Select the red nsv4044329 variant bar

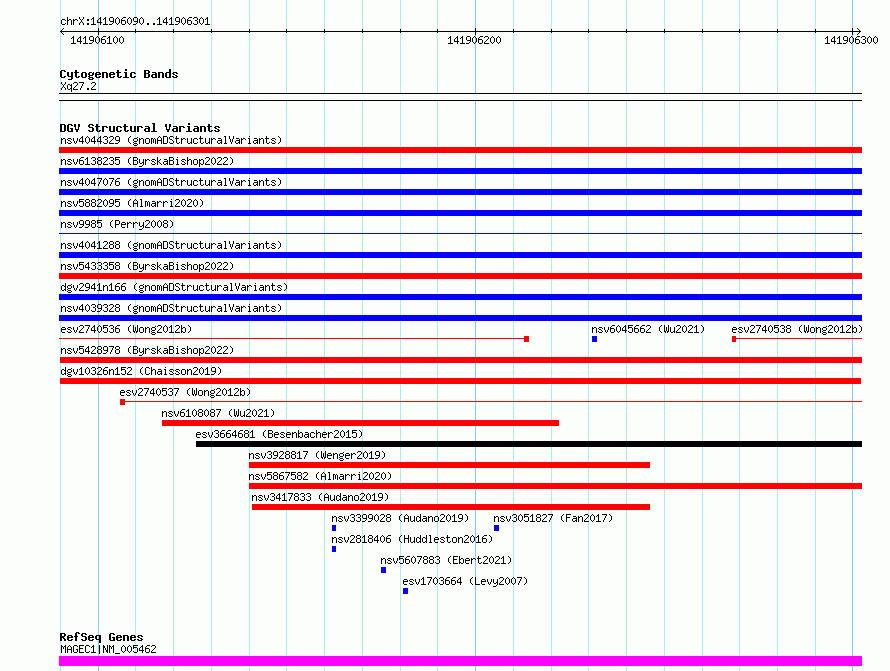coord(460,150)
